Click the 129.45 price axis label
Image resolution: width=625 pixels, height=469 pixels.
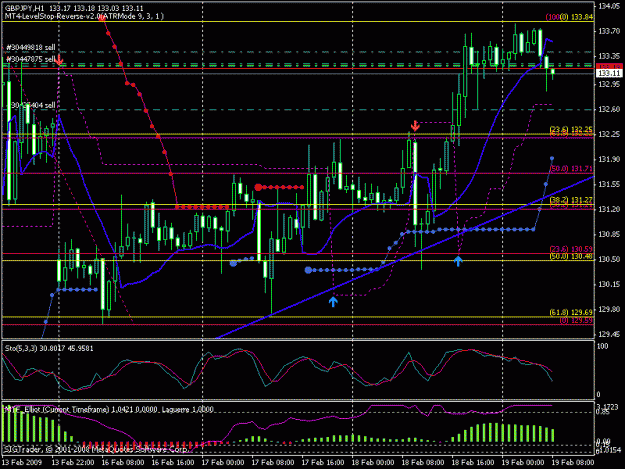[609, 334]
